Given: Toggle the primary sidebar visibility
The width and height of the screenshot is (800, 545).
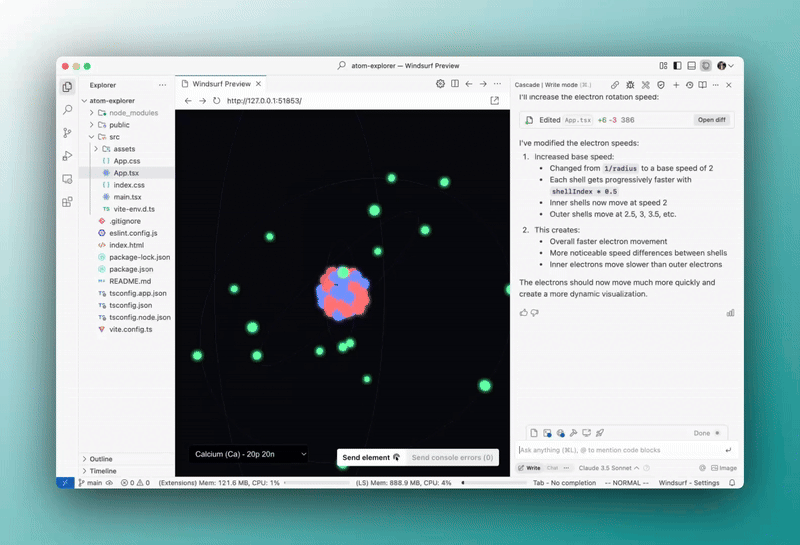Looking at the screenshot, I should click(678, 66).
